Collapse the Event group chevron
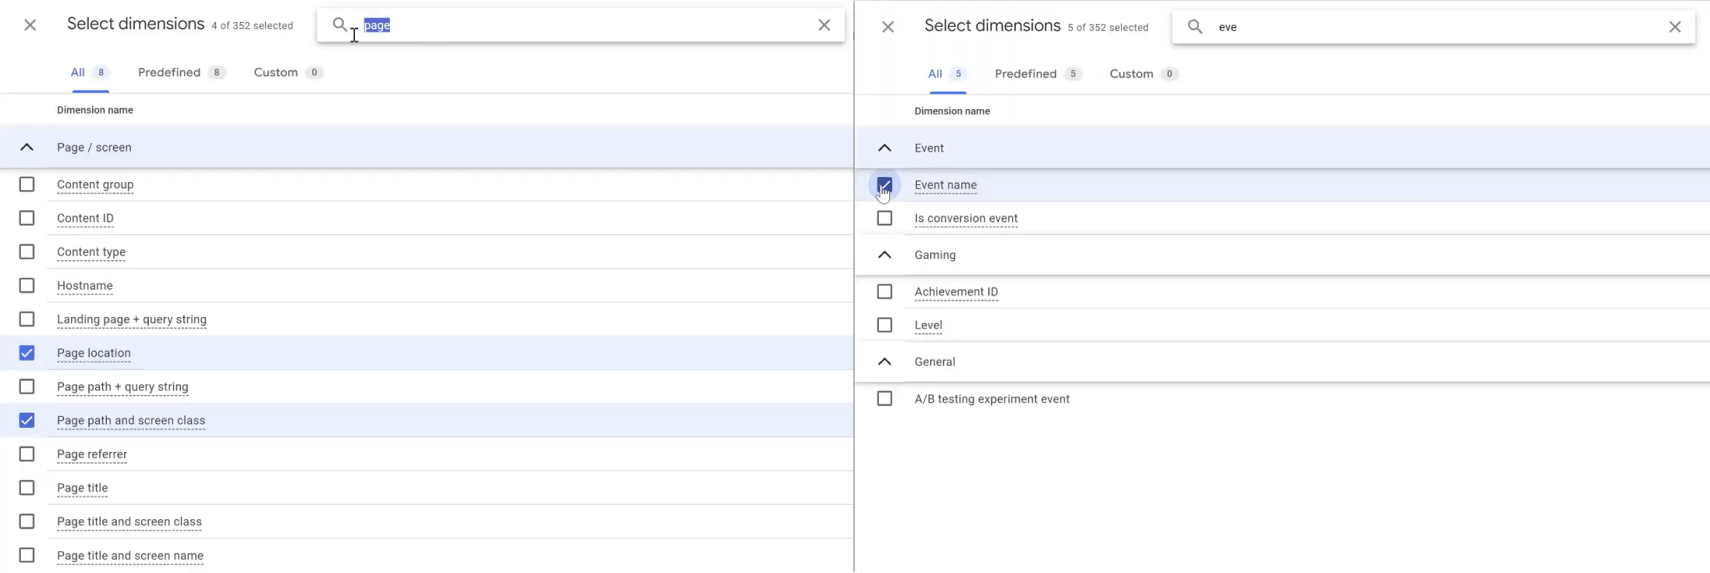 coord(884,148)
